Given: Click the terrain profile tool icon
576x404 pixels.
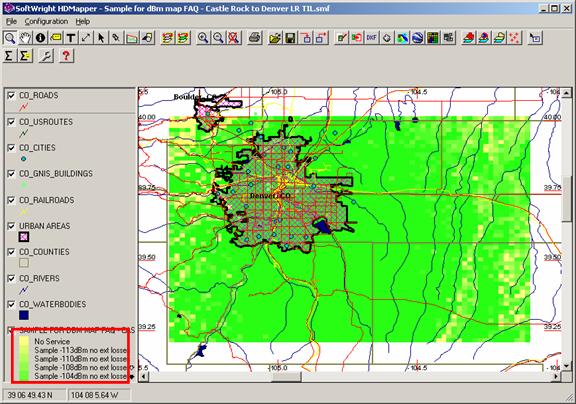Looking at the screenshot, I should pos(132,38).
